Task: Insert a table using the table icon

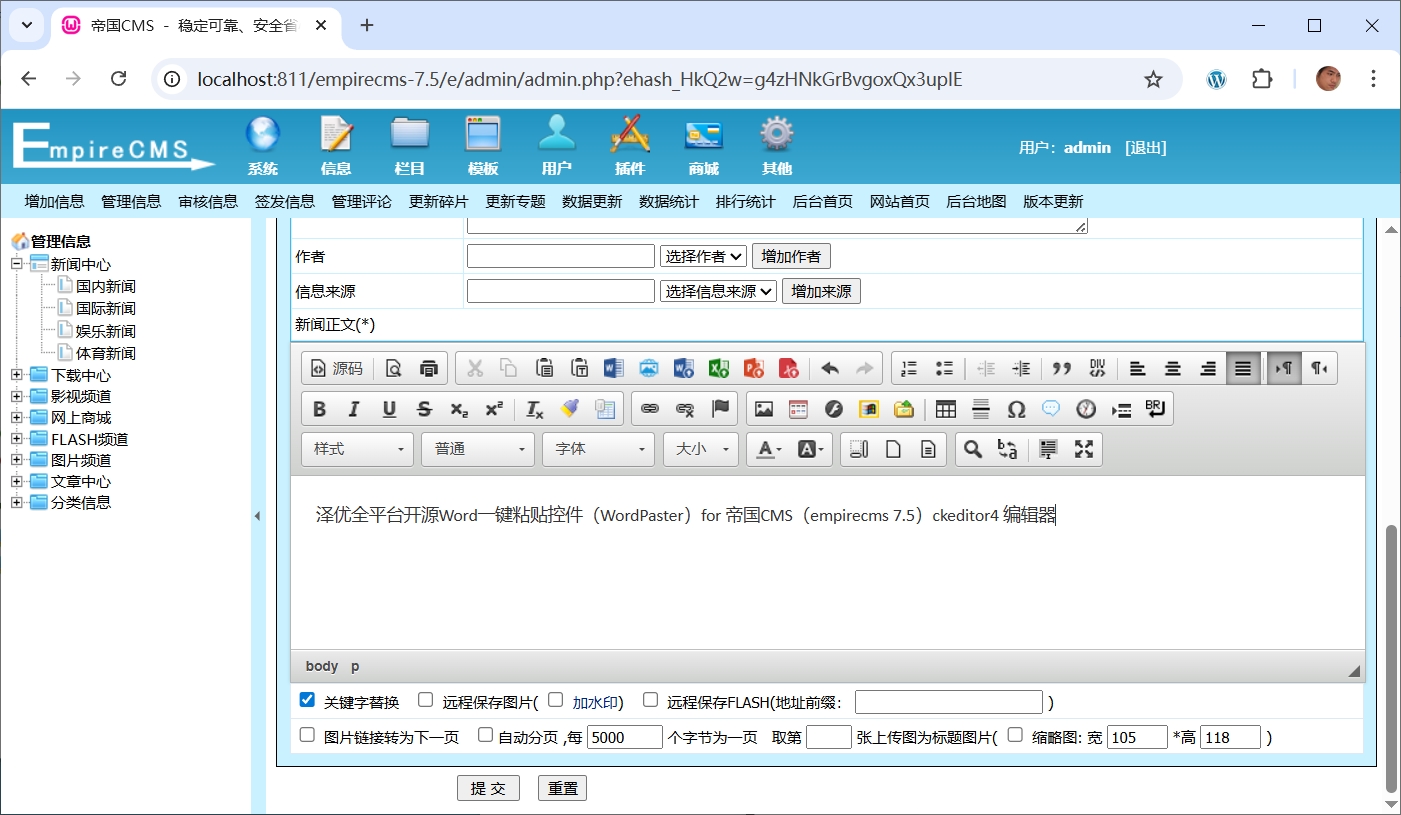Action: coord(945,409)
